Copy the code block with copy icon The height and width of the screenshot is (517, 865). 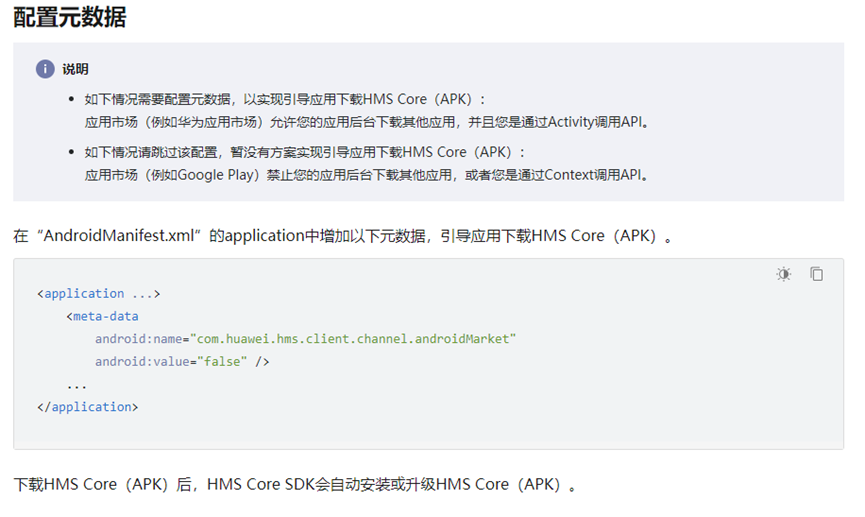[x=816, y=274]
